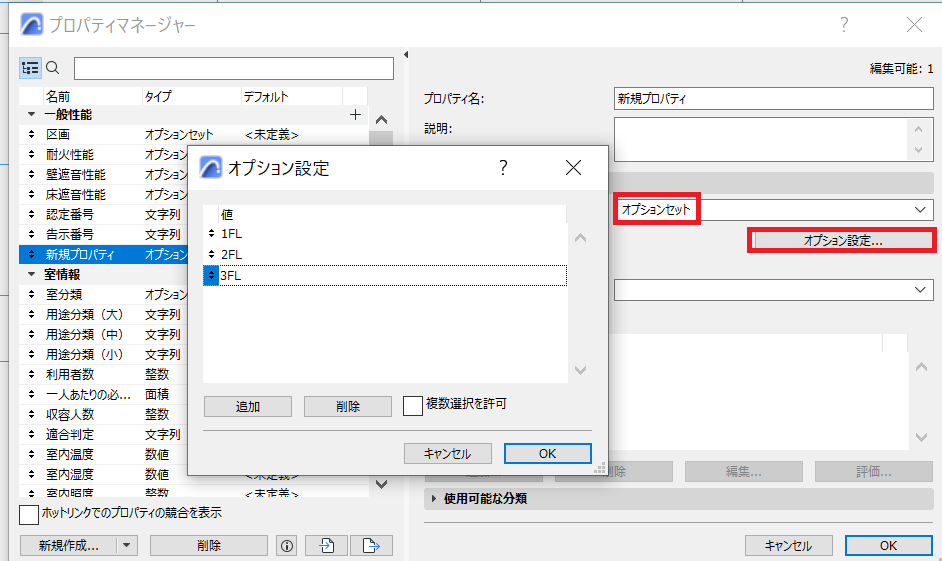Click the reorder handle next to 区画
The height and width of the screenshot is (561, 942).
[31, 135]
